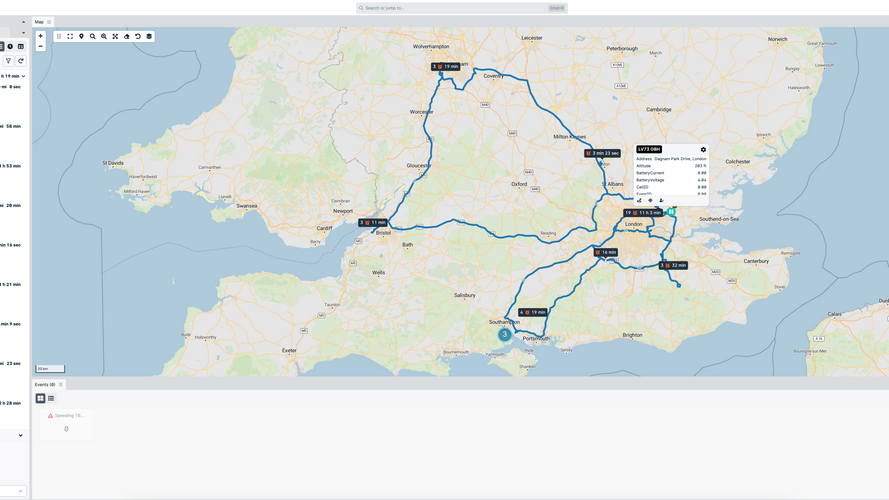Image resolution: width=889 pixels, height=500 pixels.
Task: Switch Events panel to list view
Action: [51, 399]
